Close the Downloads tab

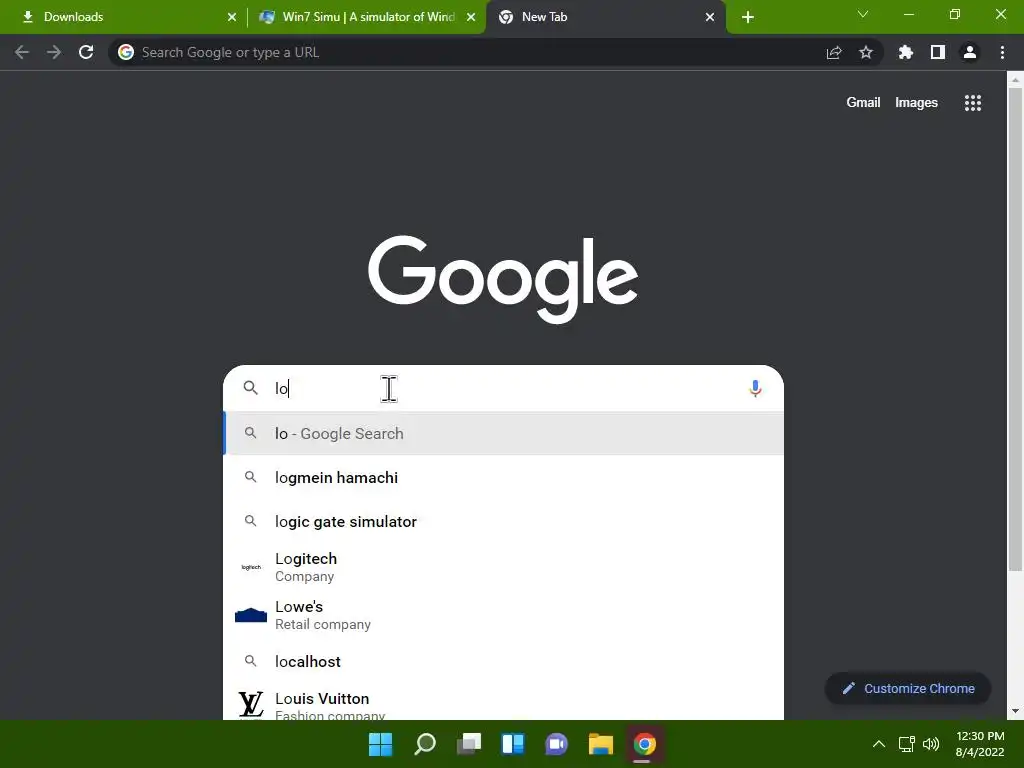232,17
